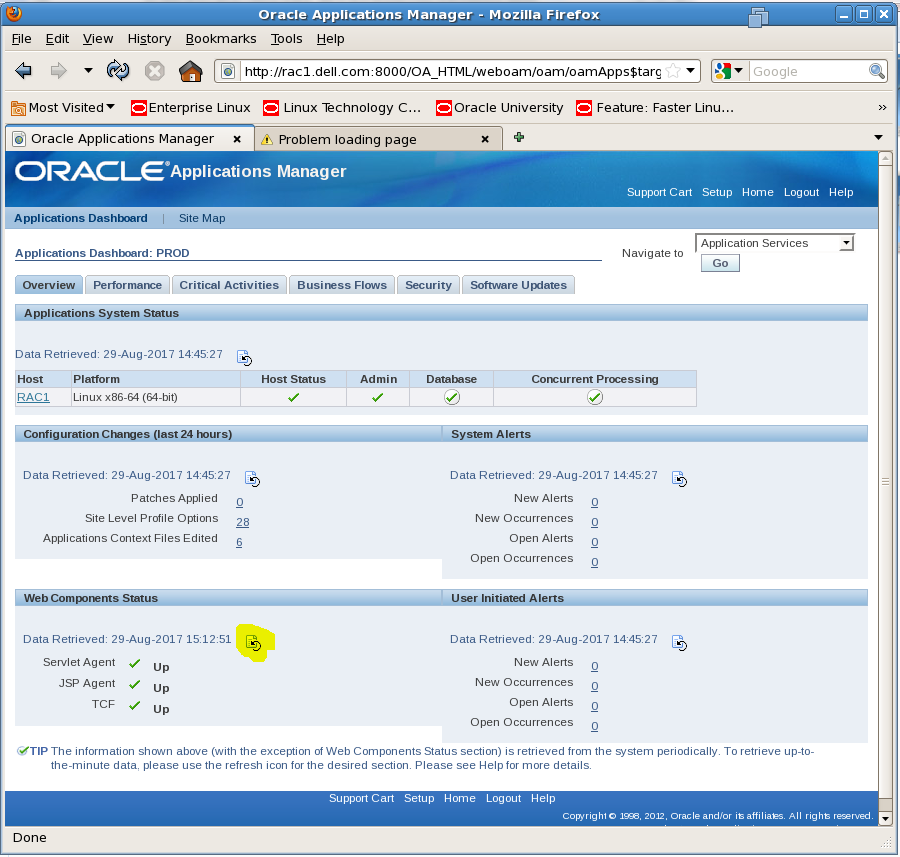Click the vertical scrollbar down arrow
This screenshot has width=900, height=857.
(885, 819)
